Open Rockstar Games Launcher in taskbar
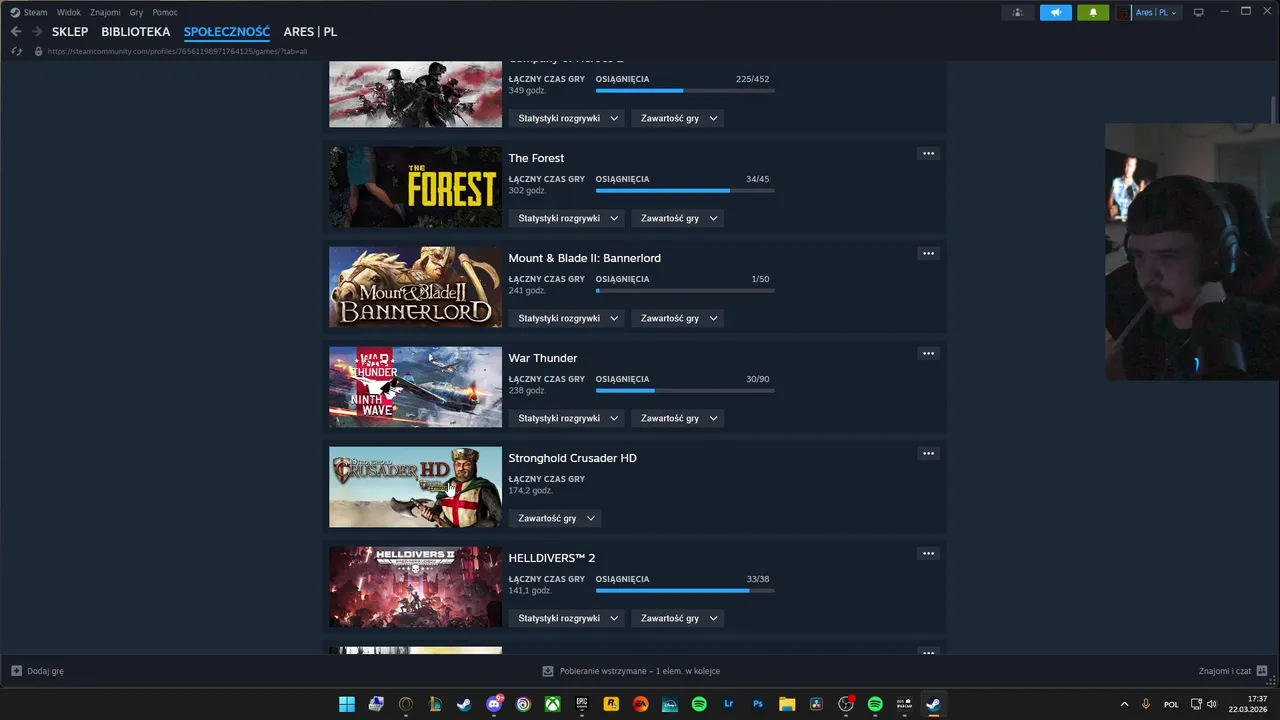 [611, 704]
